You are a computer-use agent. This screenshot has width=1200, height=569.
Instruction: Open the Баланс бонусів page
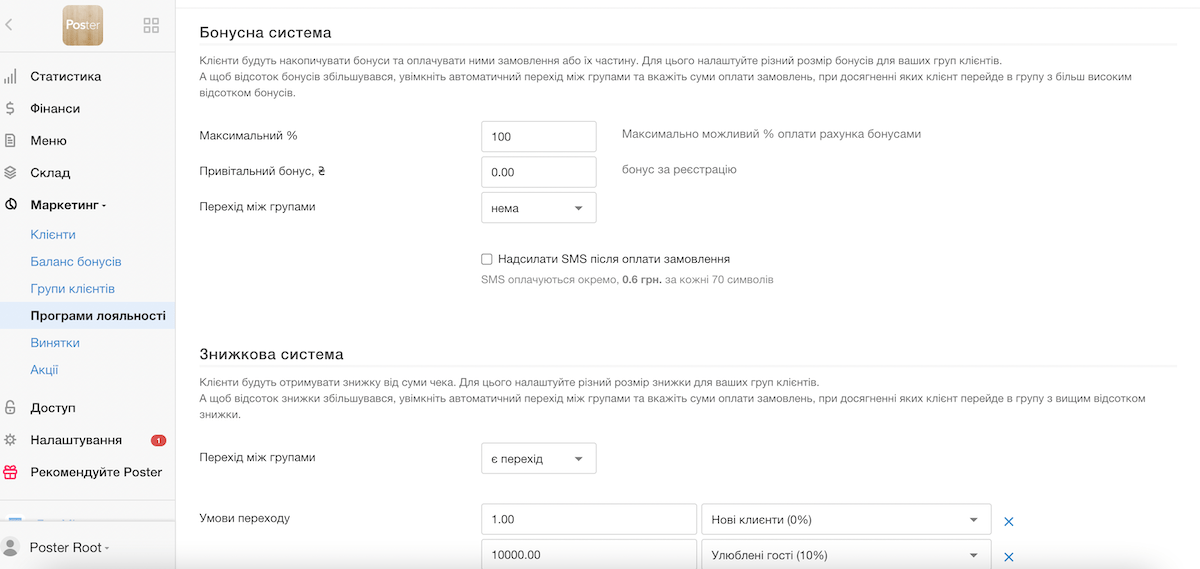(x=76, y=261)
